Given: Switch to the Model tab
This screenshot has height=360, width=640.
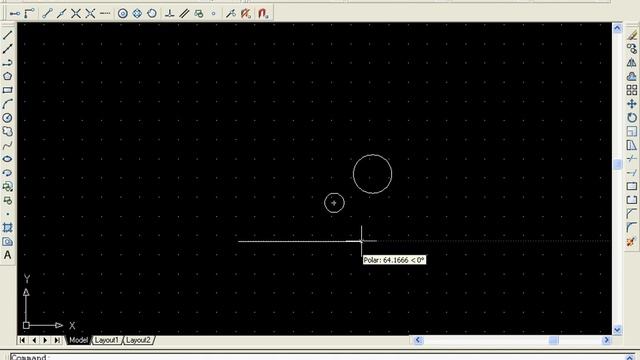Looking at the screenshot, I should tap(78, 340).
